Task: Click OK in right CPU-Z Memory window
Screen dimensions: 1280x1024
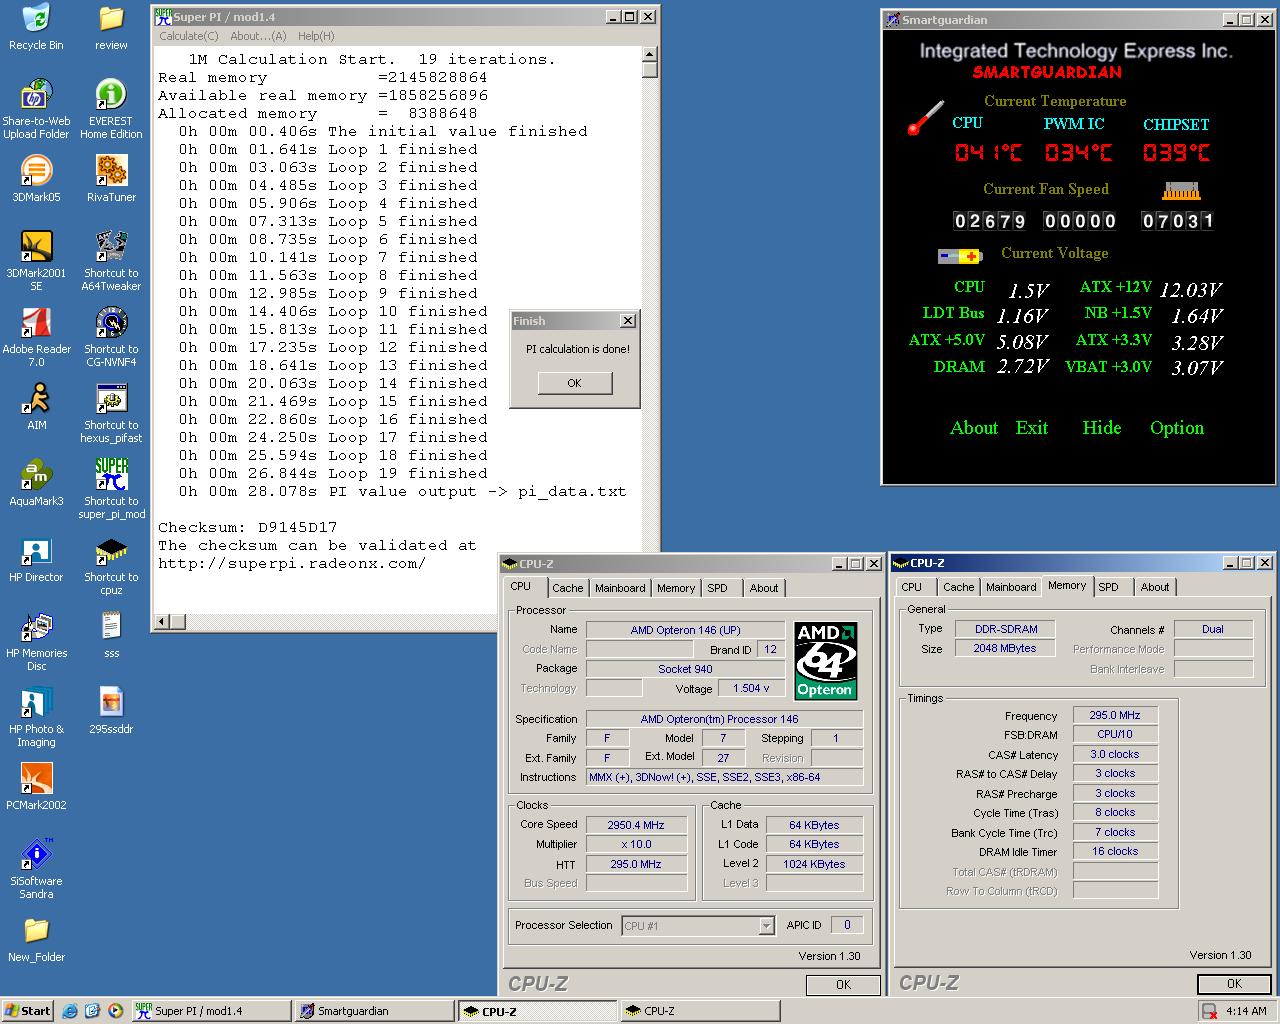Action: [1234, 984]
